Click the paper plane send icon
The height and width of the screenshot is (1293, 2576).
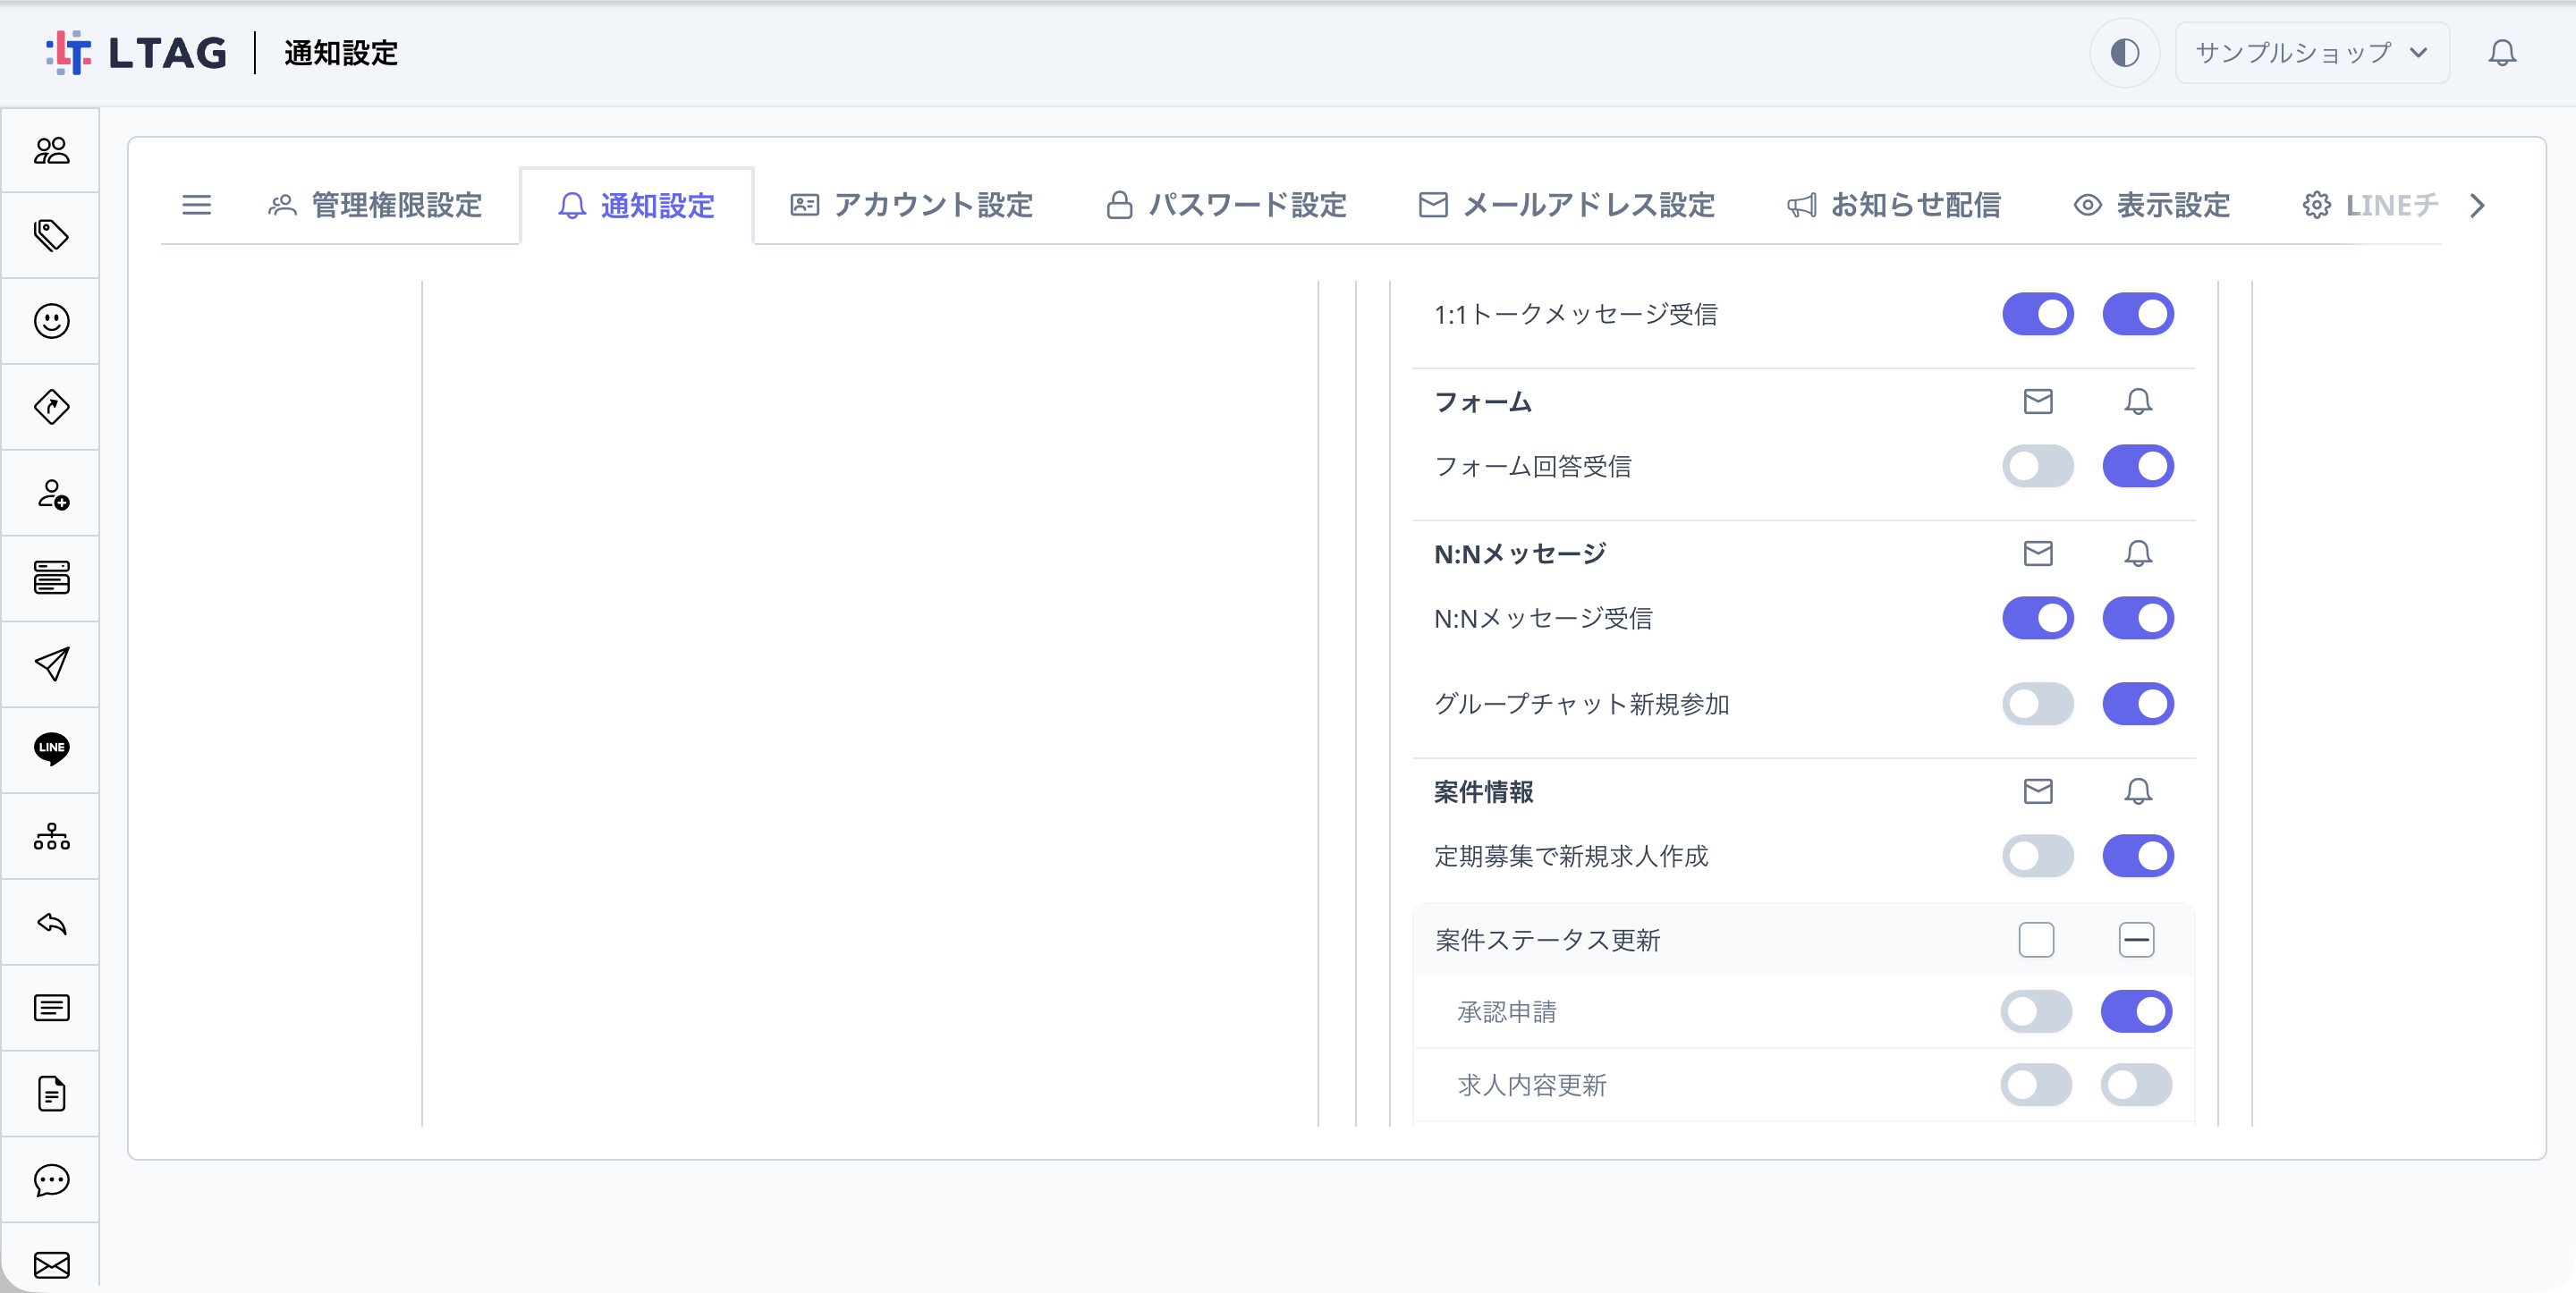[x=51, y=664]
